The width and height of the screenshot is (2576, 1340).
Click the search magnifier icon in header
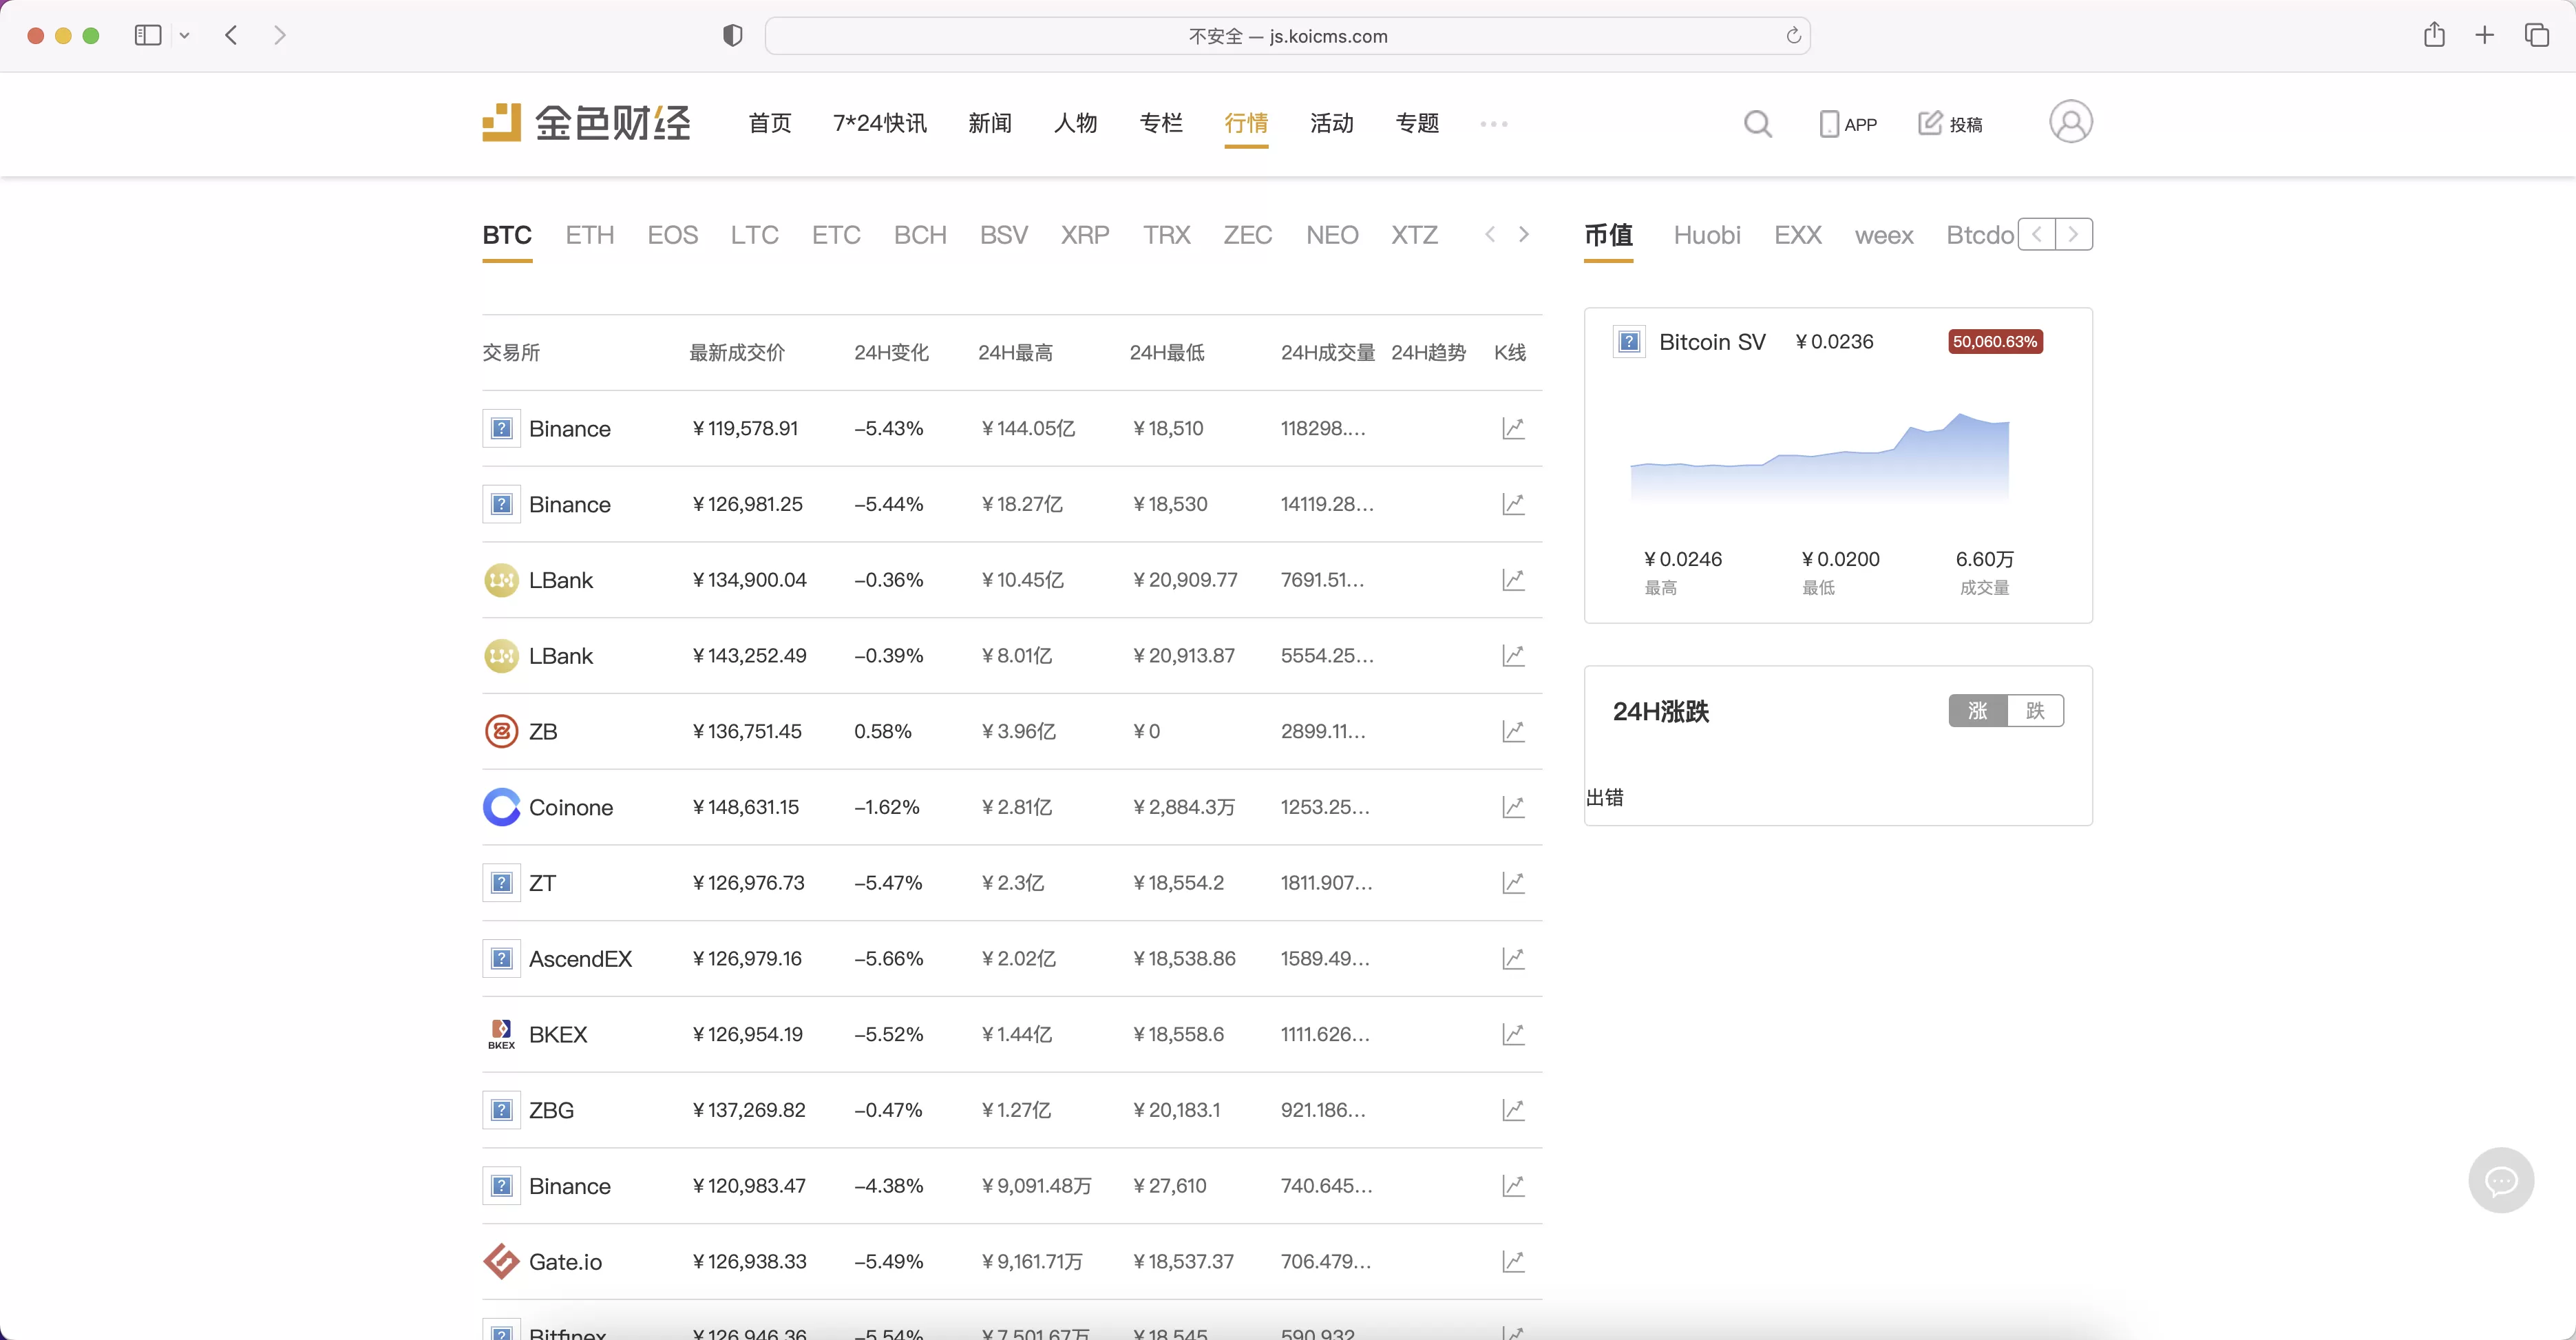coord(1757,124)
